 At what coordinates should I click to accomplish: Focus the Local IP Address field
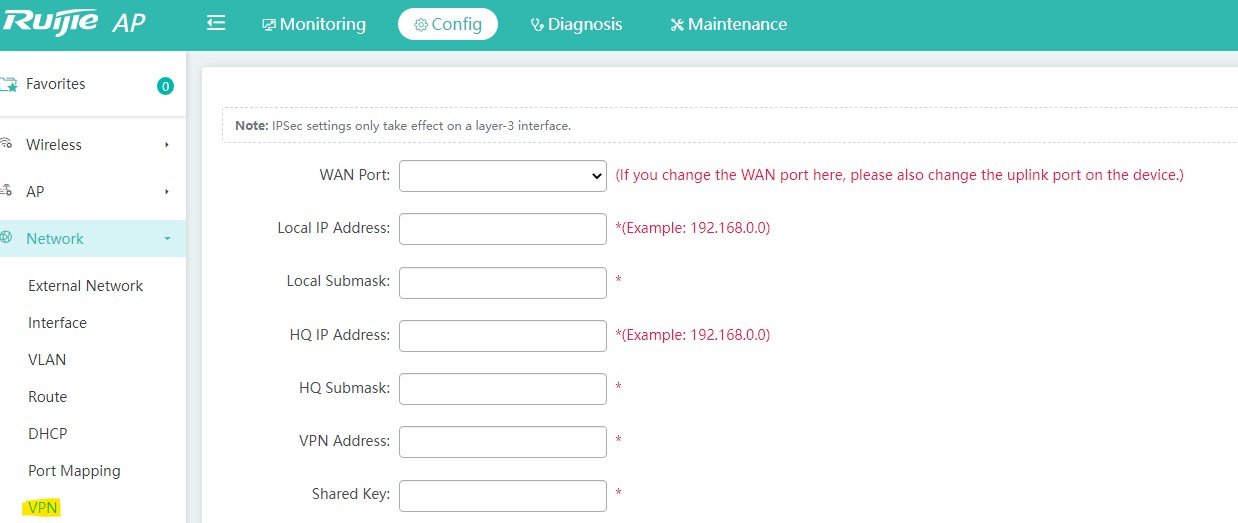[x=503, y=228]
